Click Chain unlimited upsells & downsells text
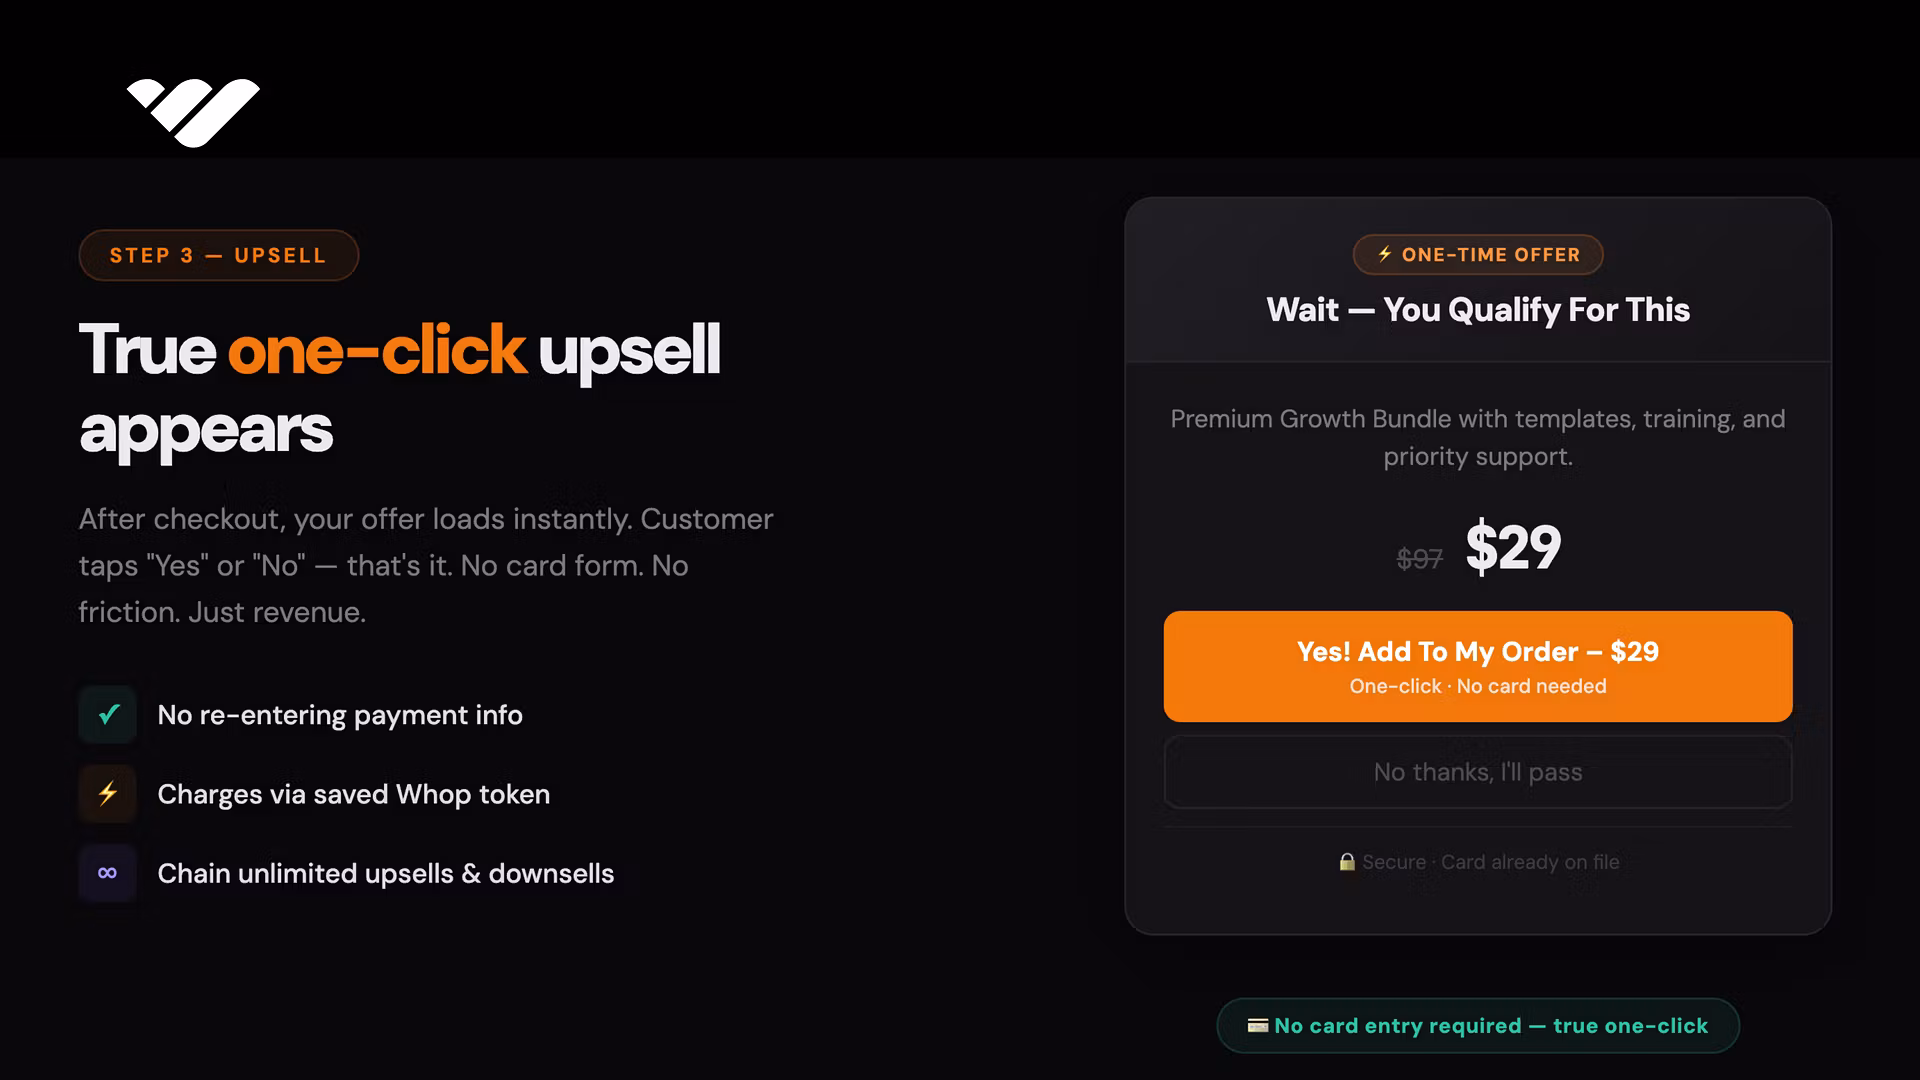Image resolution: width=1920 pixels, height=1080 pixels. 385,873
